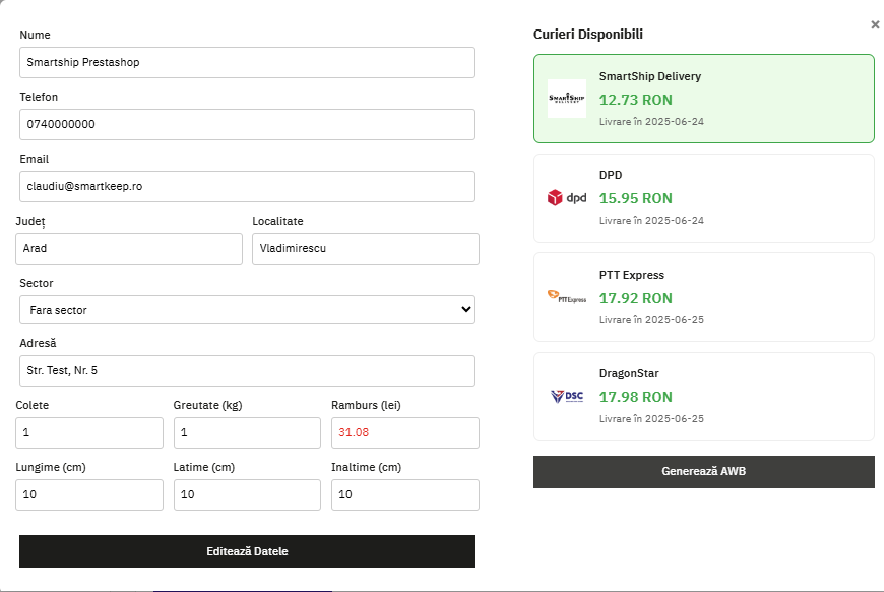This screenshot has width=884, height=592.
Task: Click the Adresă input field
Action: (246, 371)
